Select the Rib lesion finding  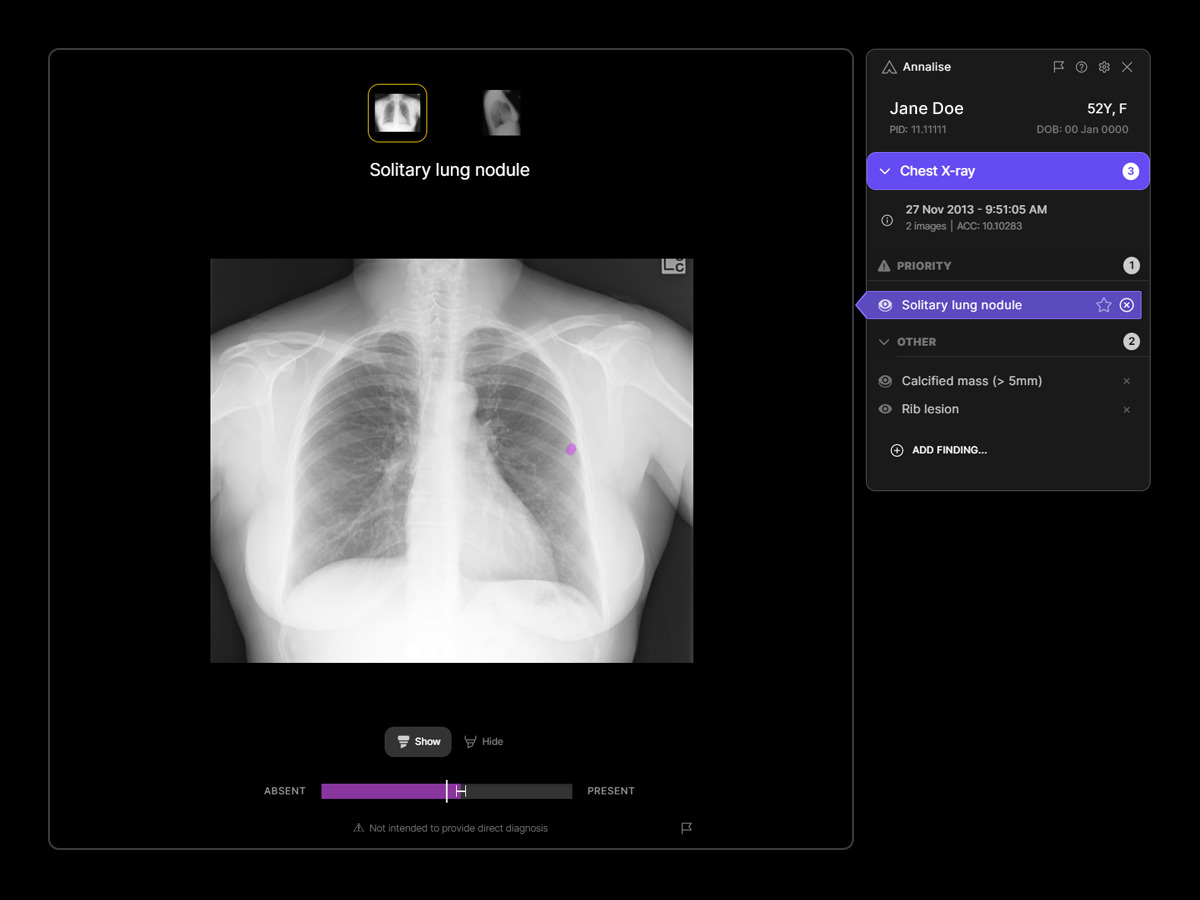coord(930,409)
